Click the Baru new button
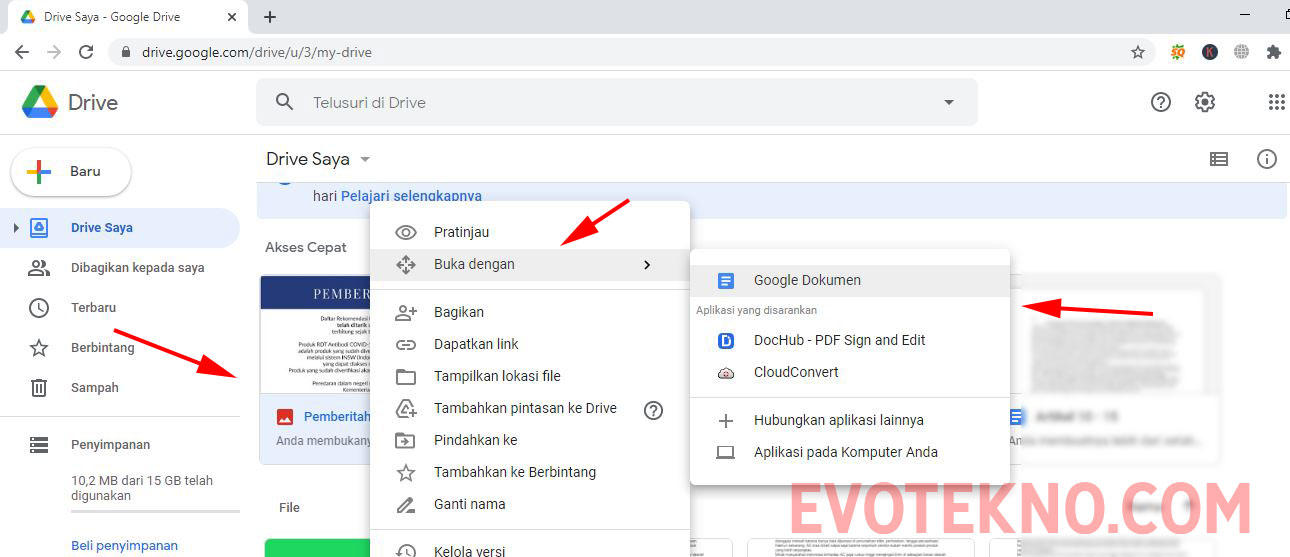The height and width of the screenshot is (557, 1290). [x=71, y=171]
